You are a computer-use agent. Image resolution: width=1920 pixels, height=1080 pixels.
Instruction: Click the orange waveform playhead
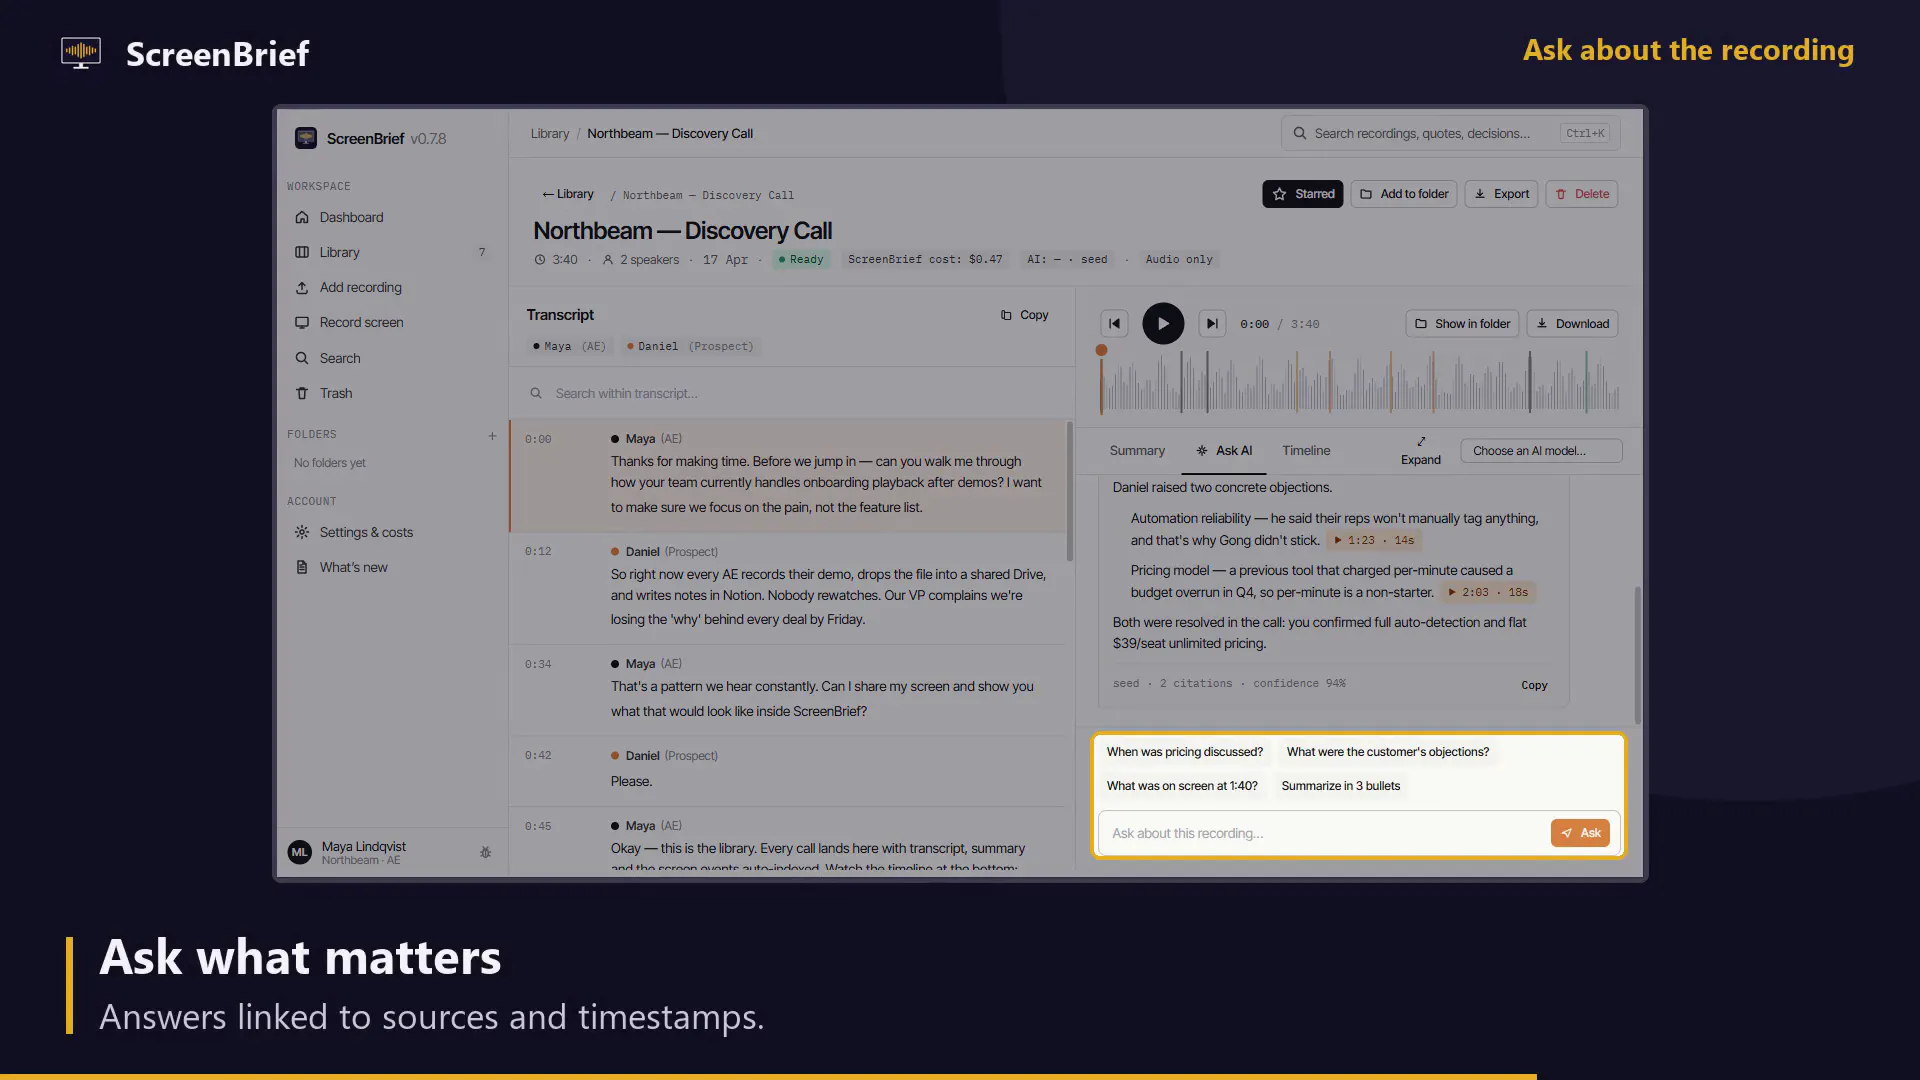(x=1101, y=350)
